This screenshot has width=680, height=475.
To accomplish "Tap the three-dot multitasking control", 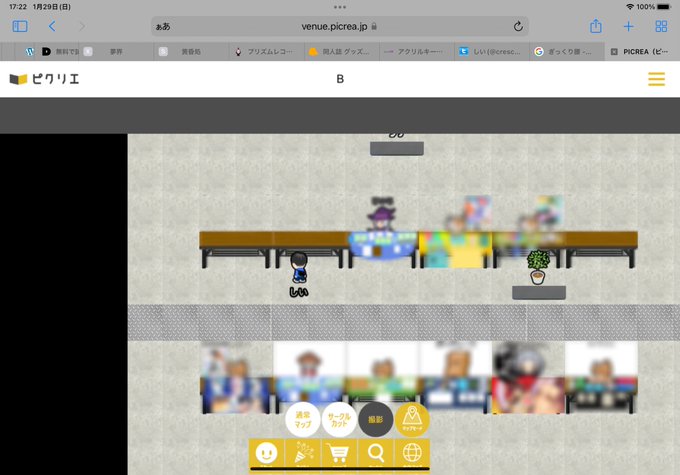I will coord(340,7).
